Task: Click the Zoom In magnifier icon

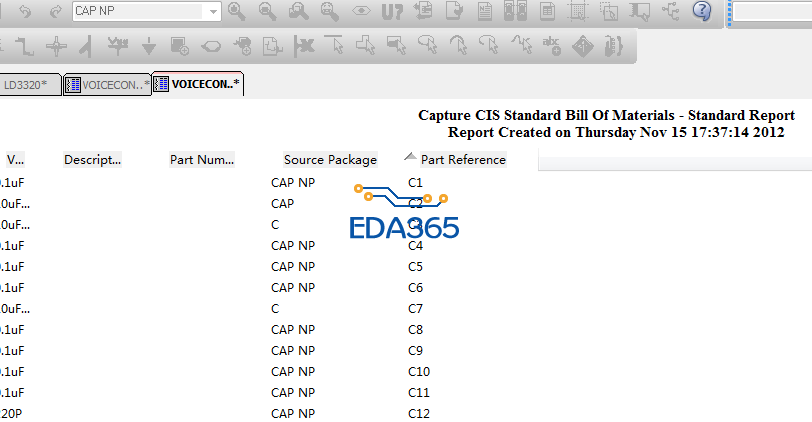Action: tap(237, 11)
